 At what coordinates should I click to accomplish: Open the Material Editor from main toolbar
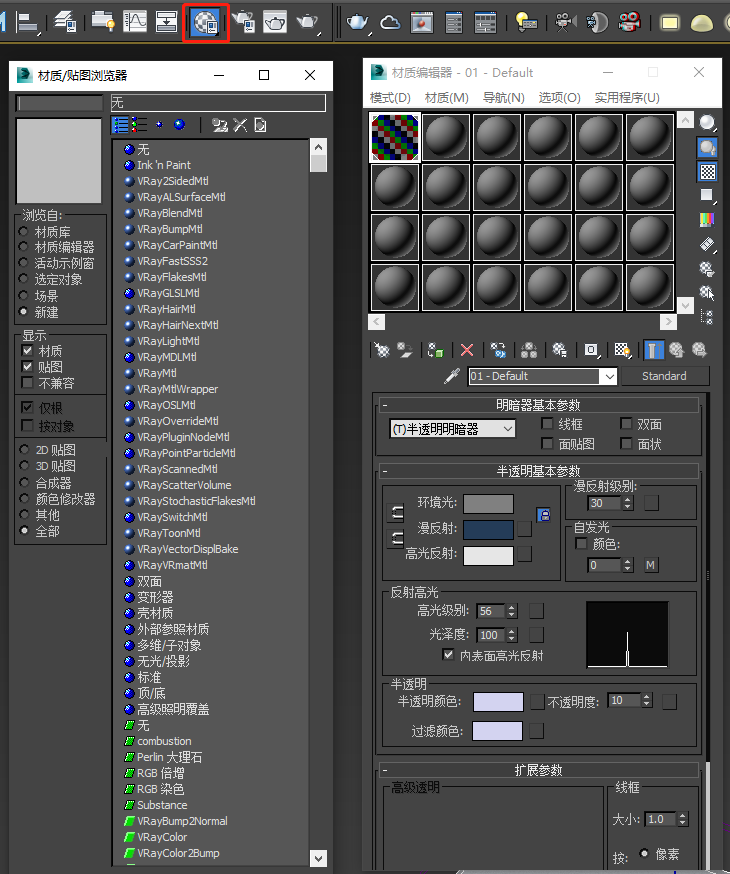coord(207,21)
